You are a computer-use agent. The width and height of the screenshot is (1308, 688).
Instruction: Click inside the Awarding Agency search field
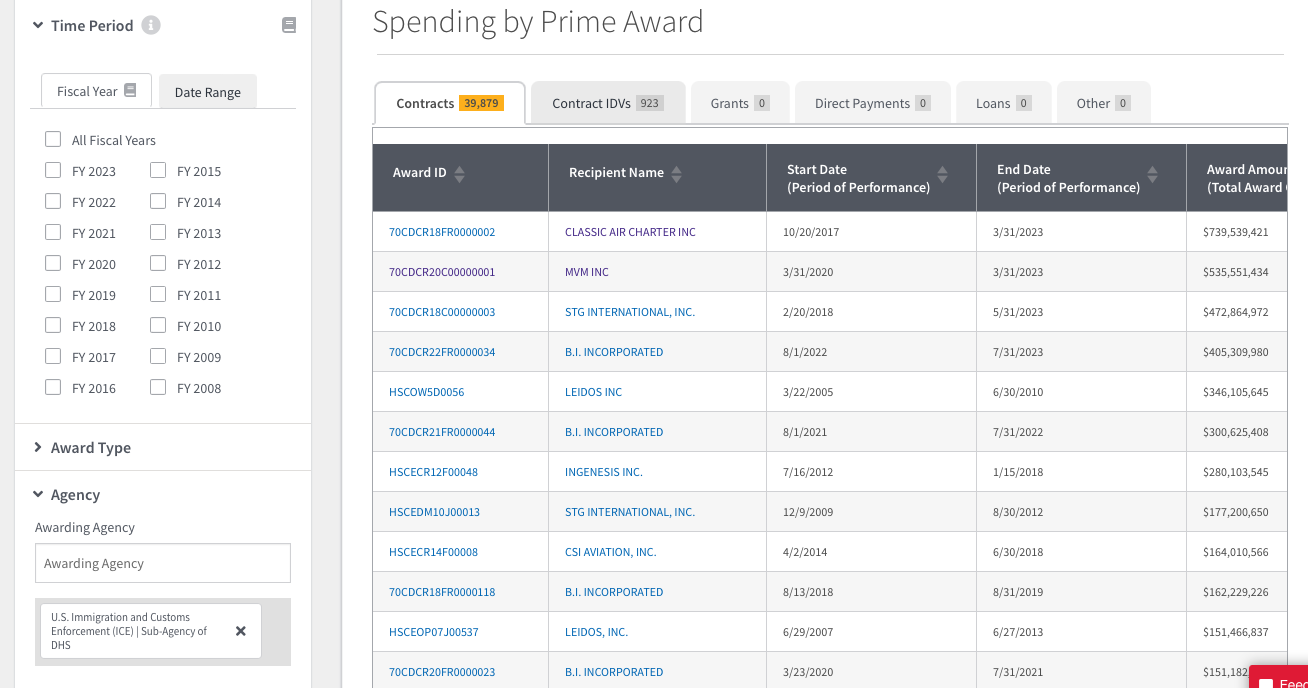[162, 562]
